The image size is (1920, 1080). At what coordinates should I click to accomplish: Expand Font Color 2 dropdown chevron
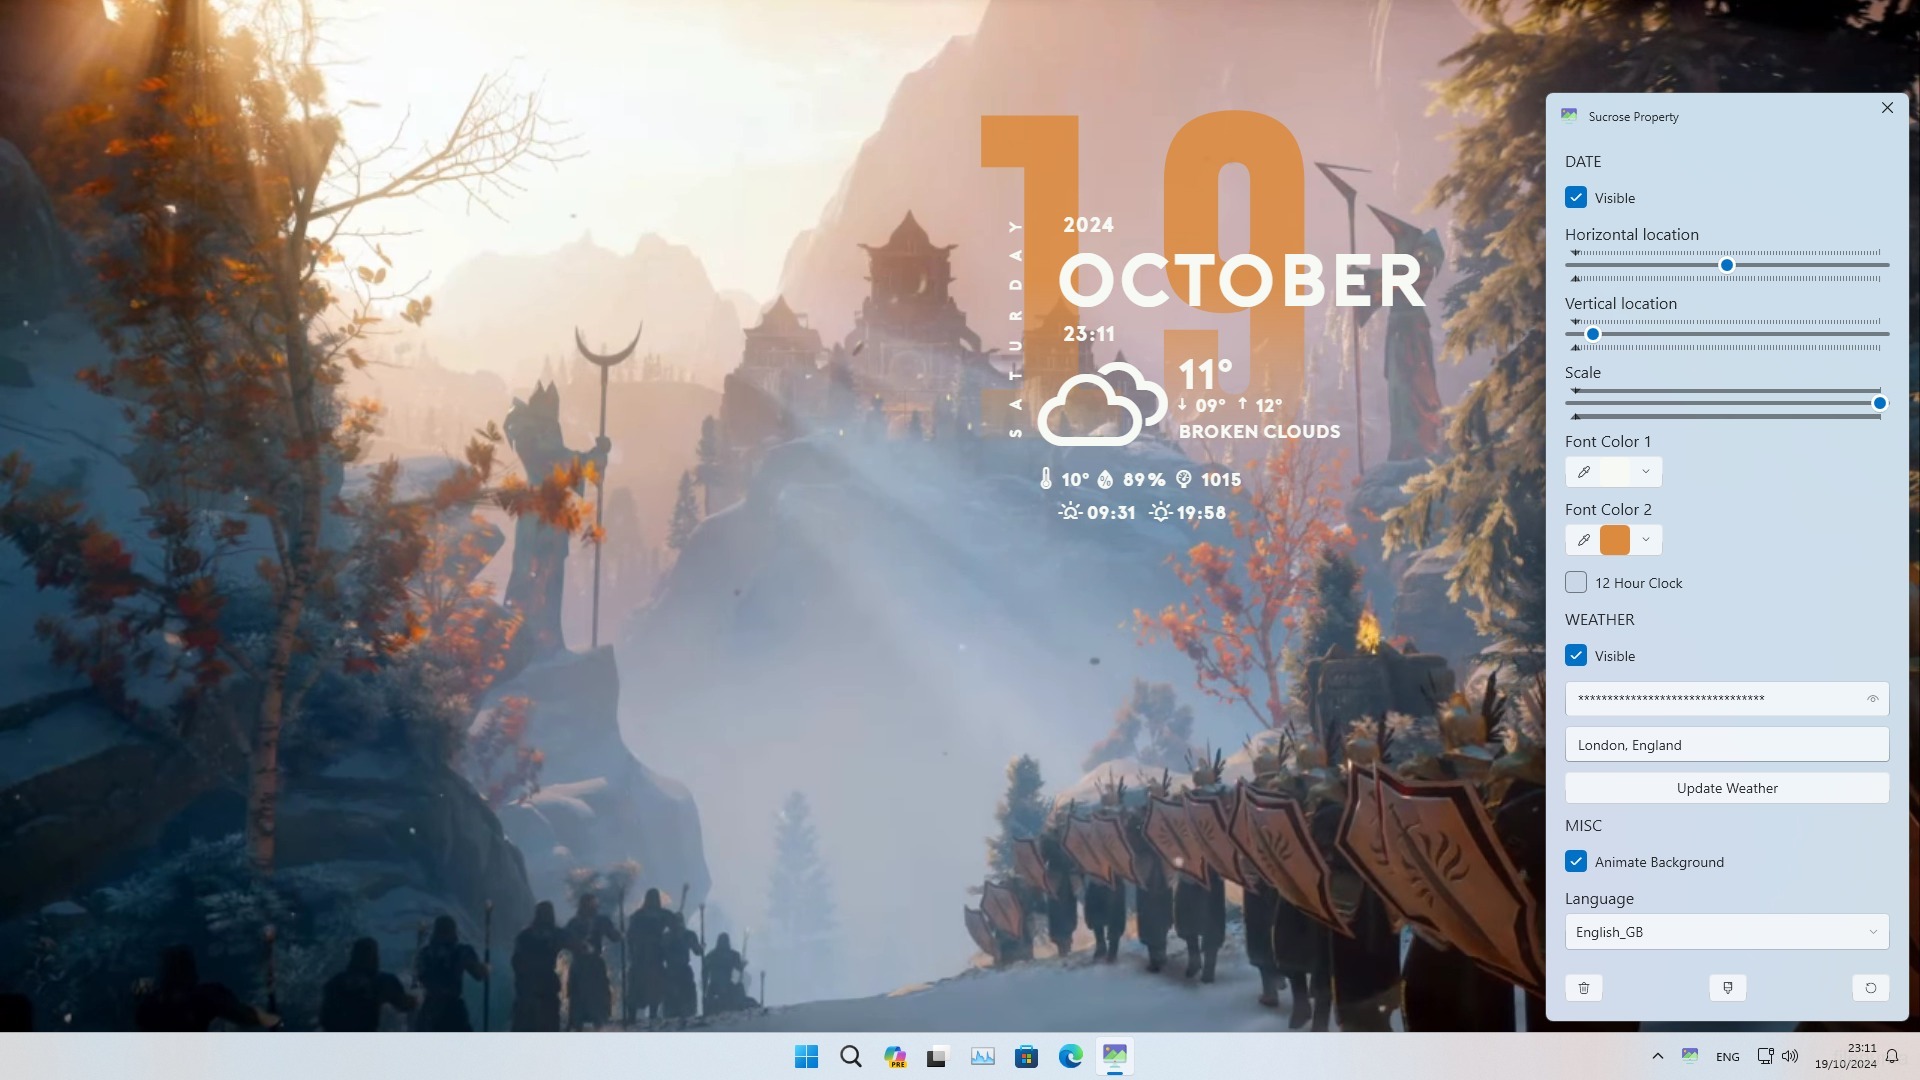1645,540
